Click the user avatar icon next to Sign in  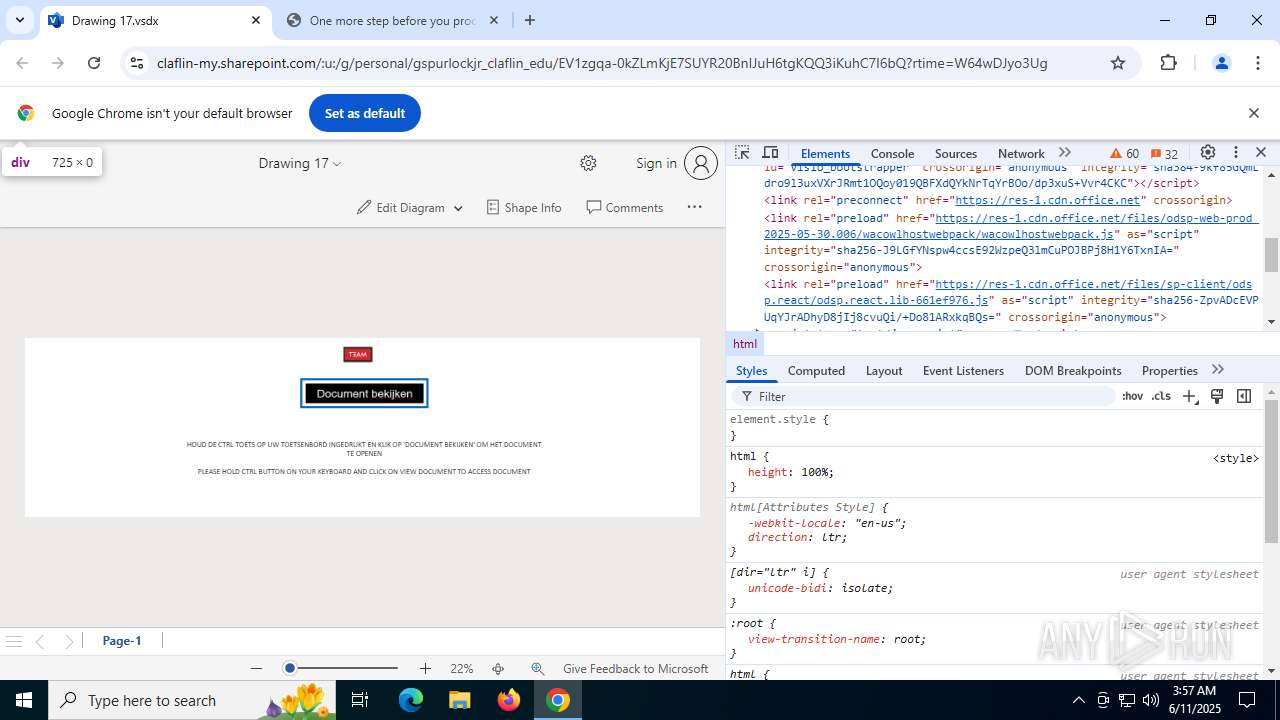point(701,163)
